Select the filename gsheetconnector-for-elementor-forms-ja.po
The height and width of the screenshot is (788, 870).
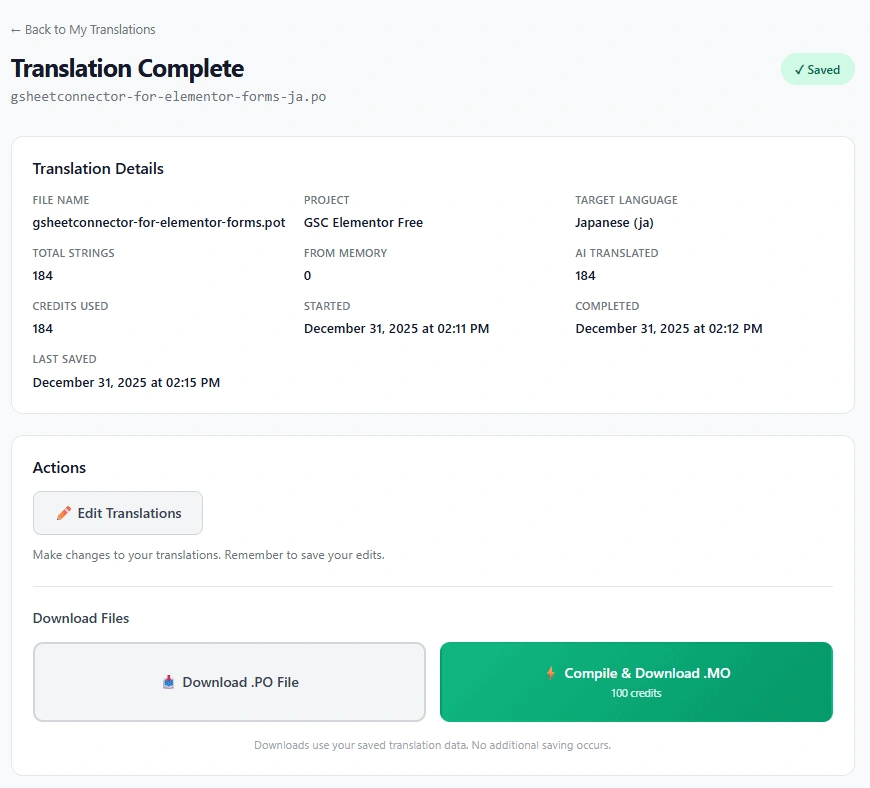pyautogui.click(x=168, y=96)
